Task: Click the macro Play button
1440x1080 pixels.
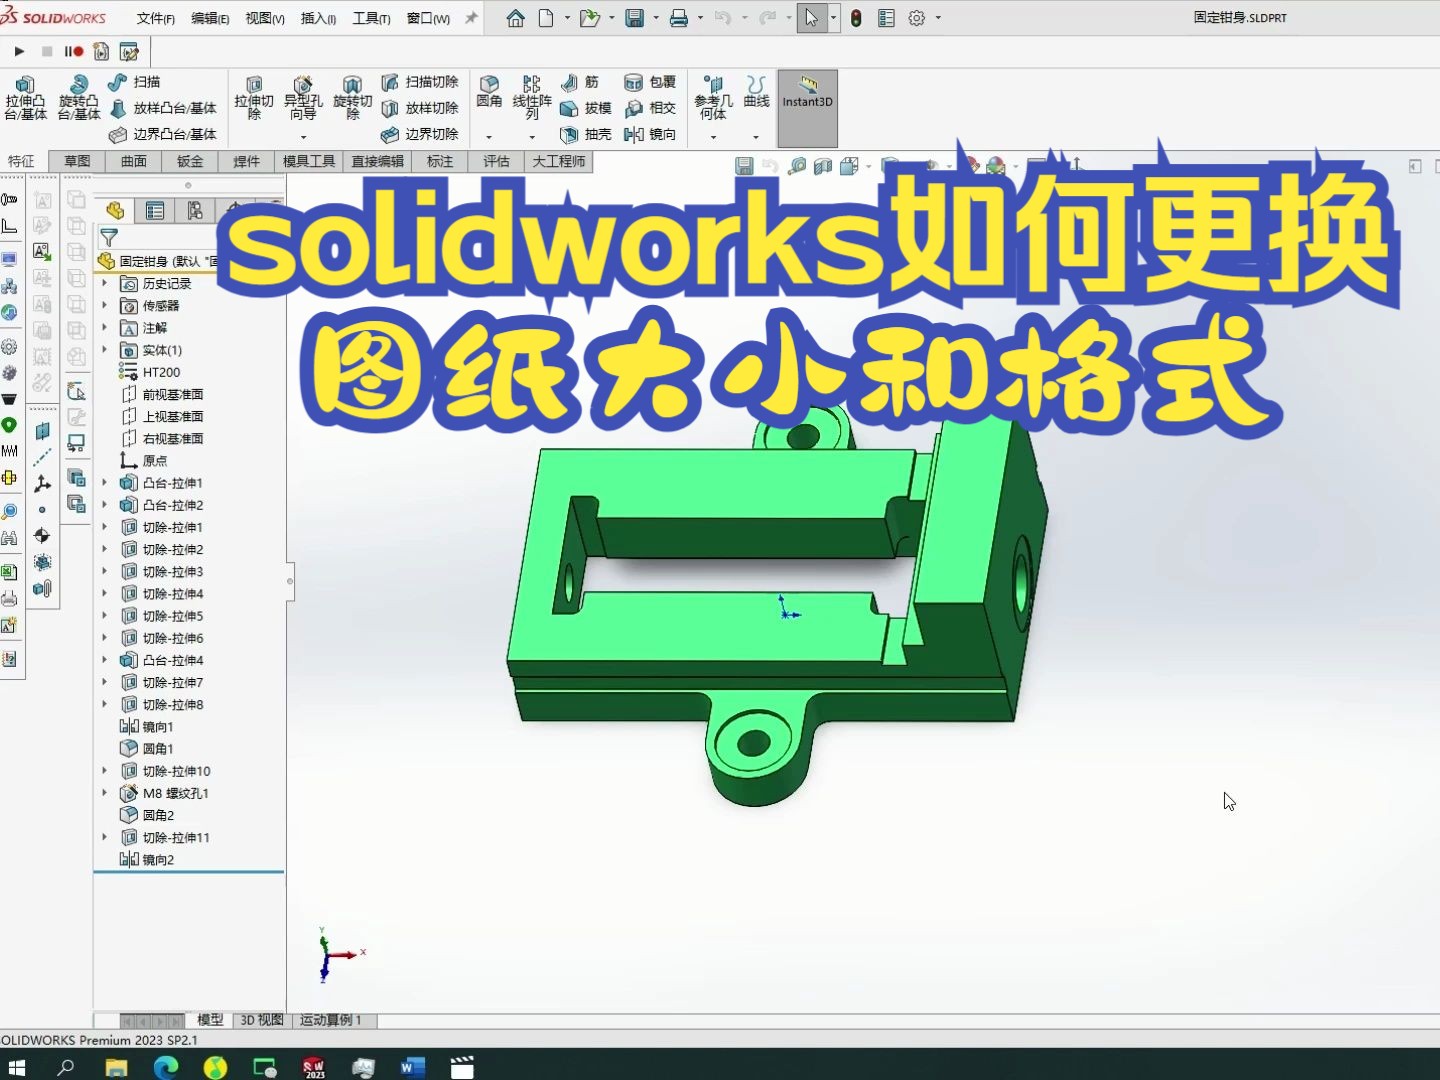Action: point(19,51)
